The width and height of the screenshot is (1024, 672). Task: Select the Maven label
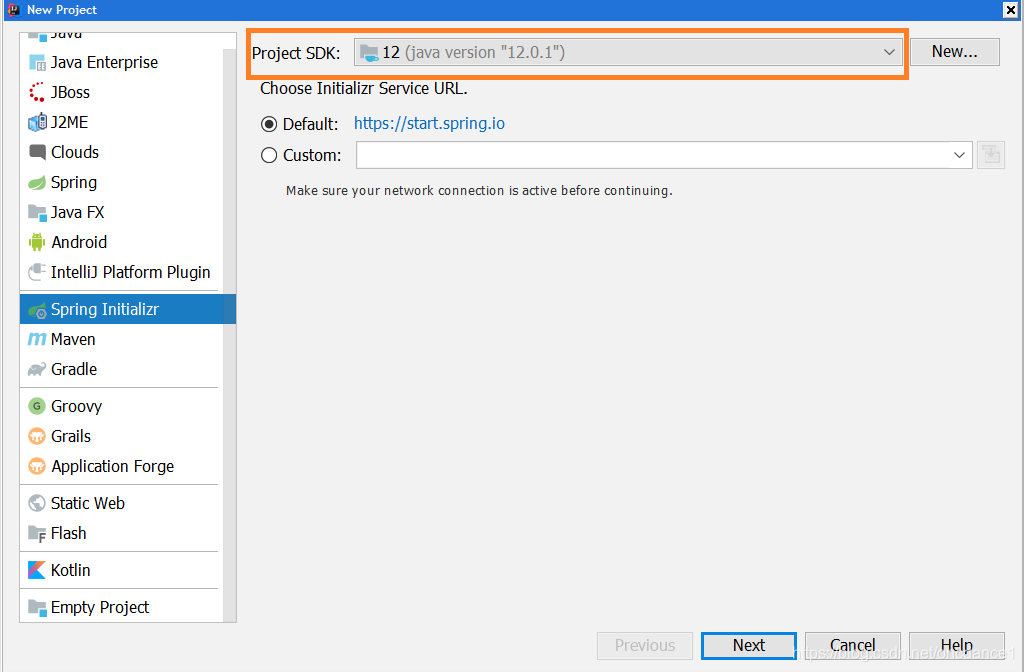coord(73,340)
